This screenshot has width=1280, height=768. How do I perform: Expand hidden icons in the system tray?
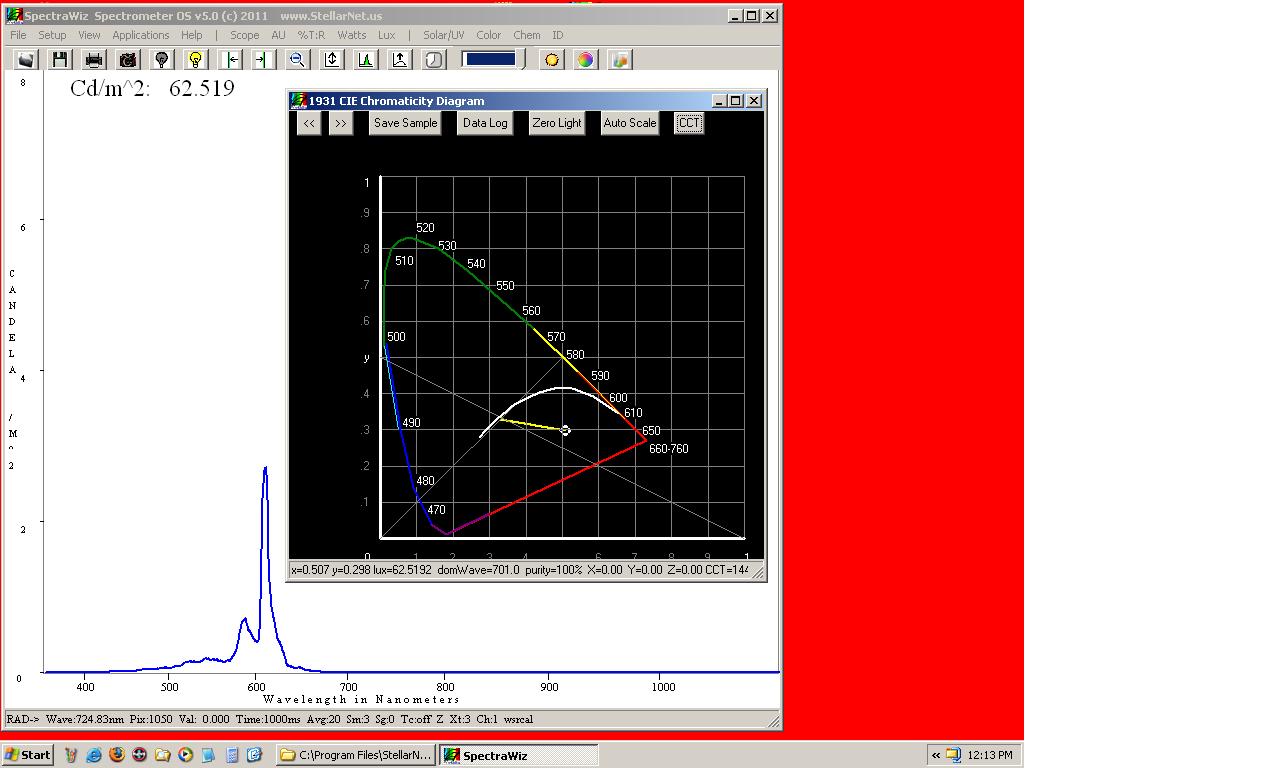pyautogui.click(x=934, y=755)
